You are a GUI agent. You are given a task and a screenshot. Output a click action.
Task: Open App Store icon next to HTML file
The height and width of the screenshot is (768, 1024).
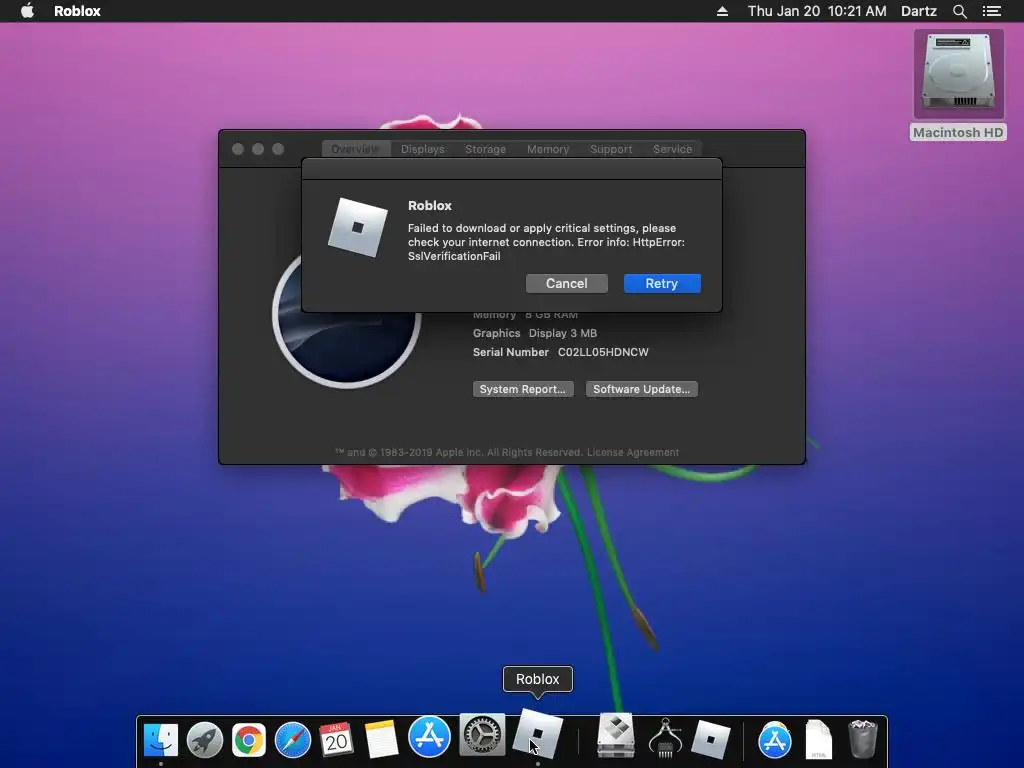click(x=775, y=741)
